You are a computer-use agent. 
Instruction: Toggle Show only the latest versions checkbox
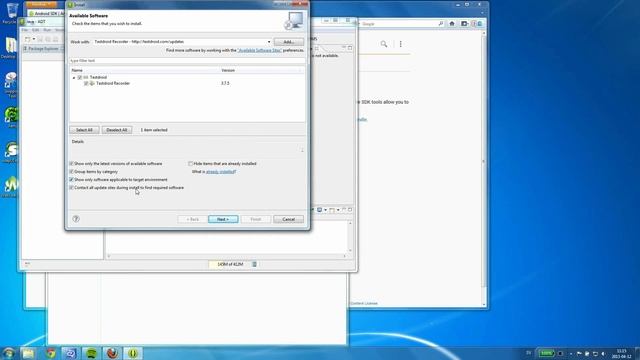[x=71, y=164]
